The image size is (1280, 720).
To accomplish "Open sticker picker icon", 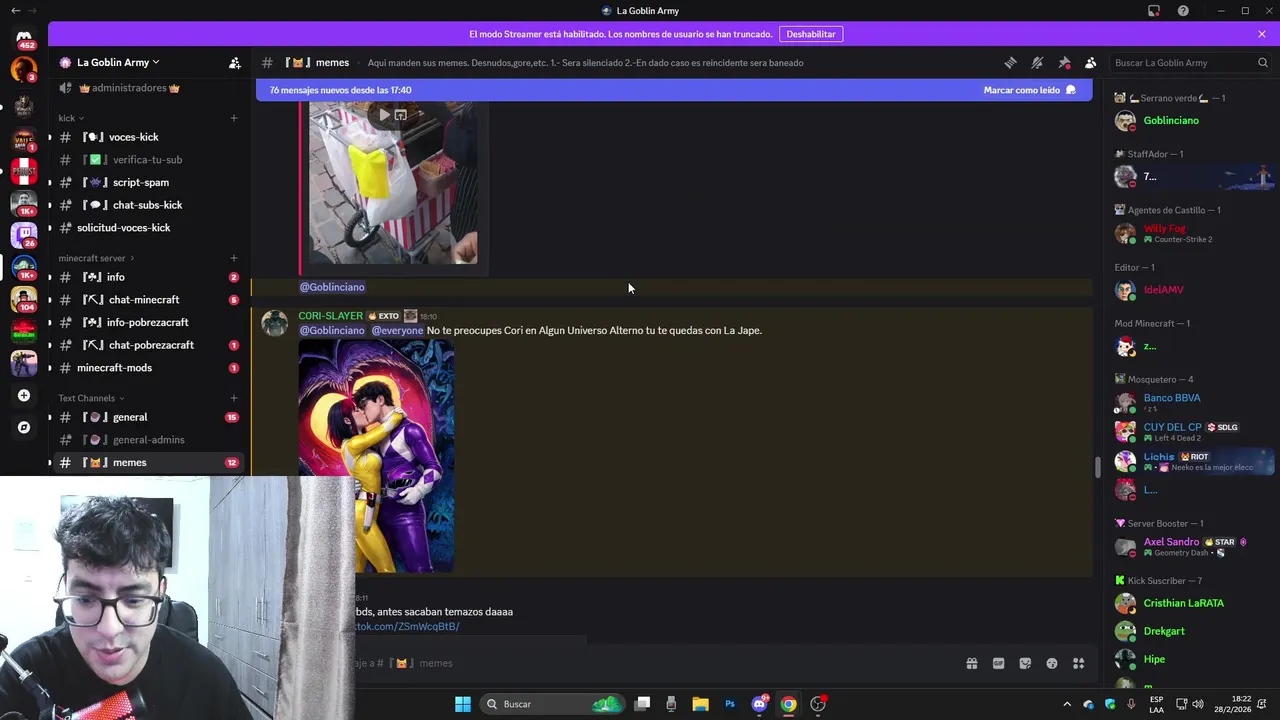I will [x=1025, y=663].
